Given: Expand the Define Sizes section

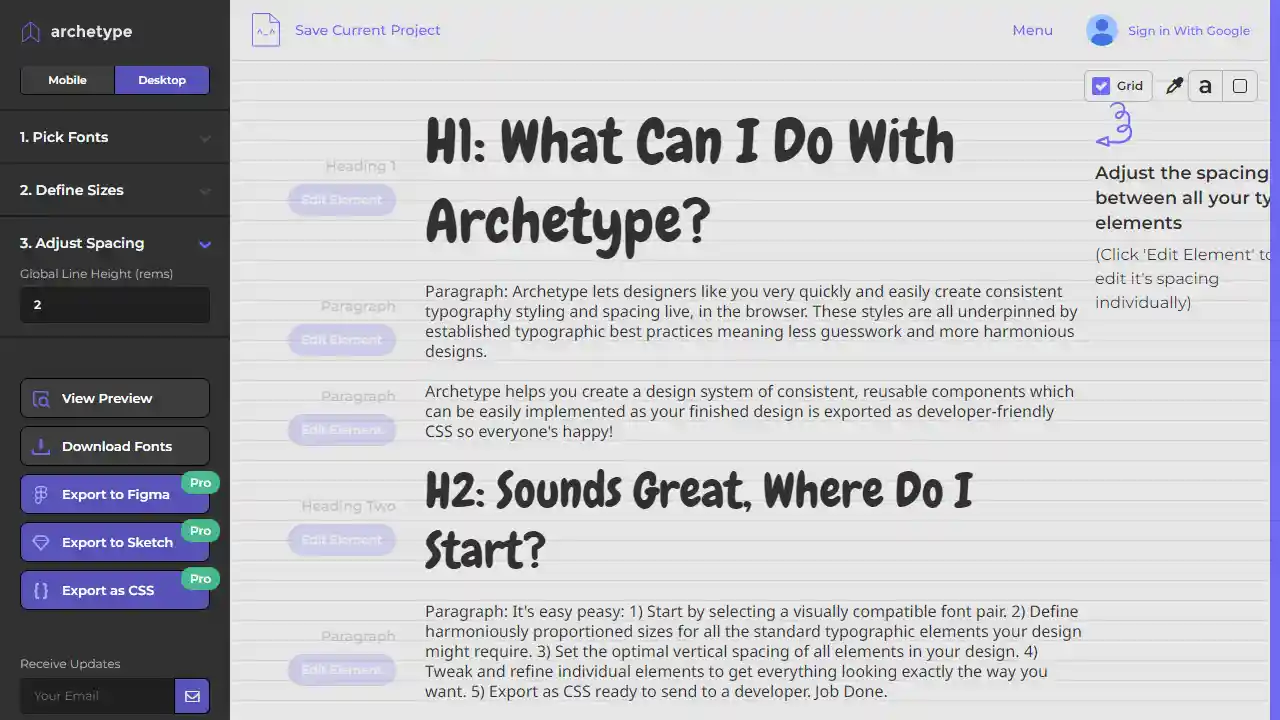Looking at the screenshot, I should (x=114, y=190).
